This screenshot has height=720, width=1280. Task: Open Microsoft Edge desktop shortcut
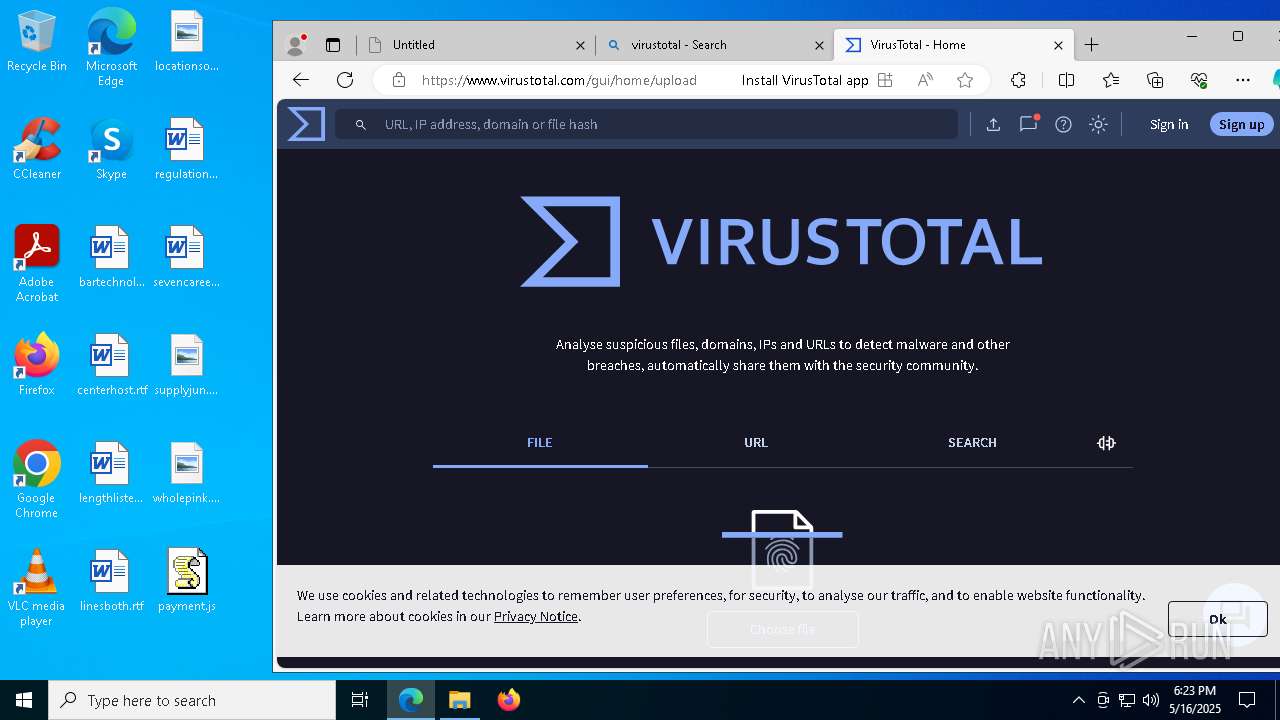point(111,48)
